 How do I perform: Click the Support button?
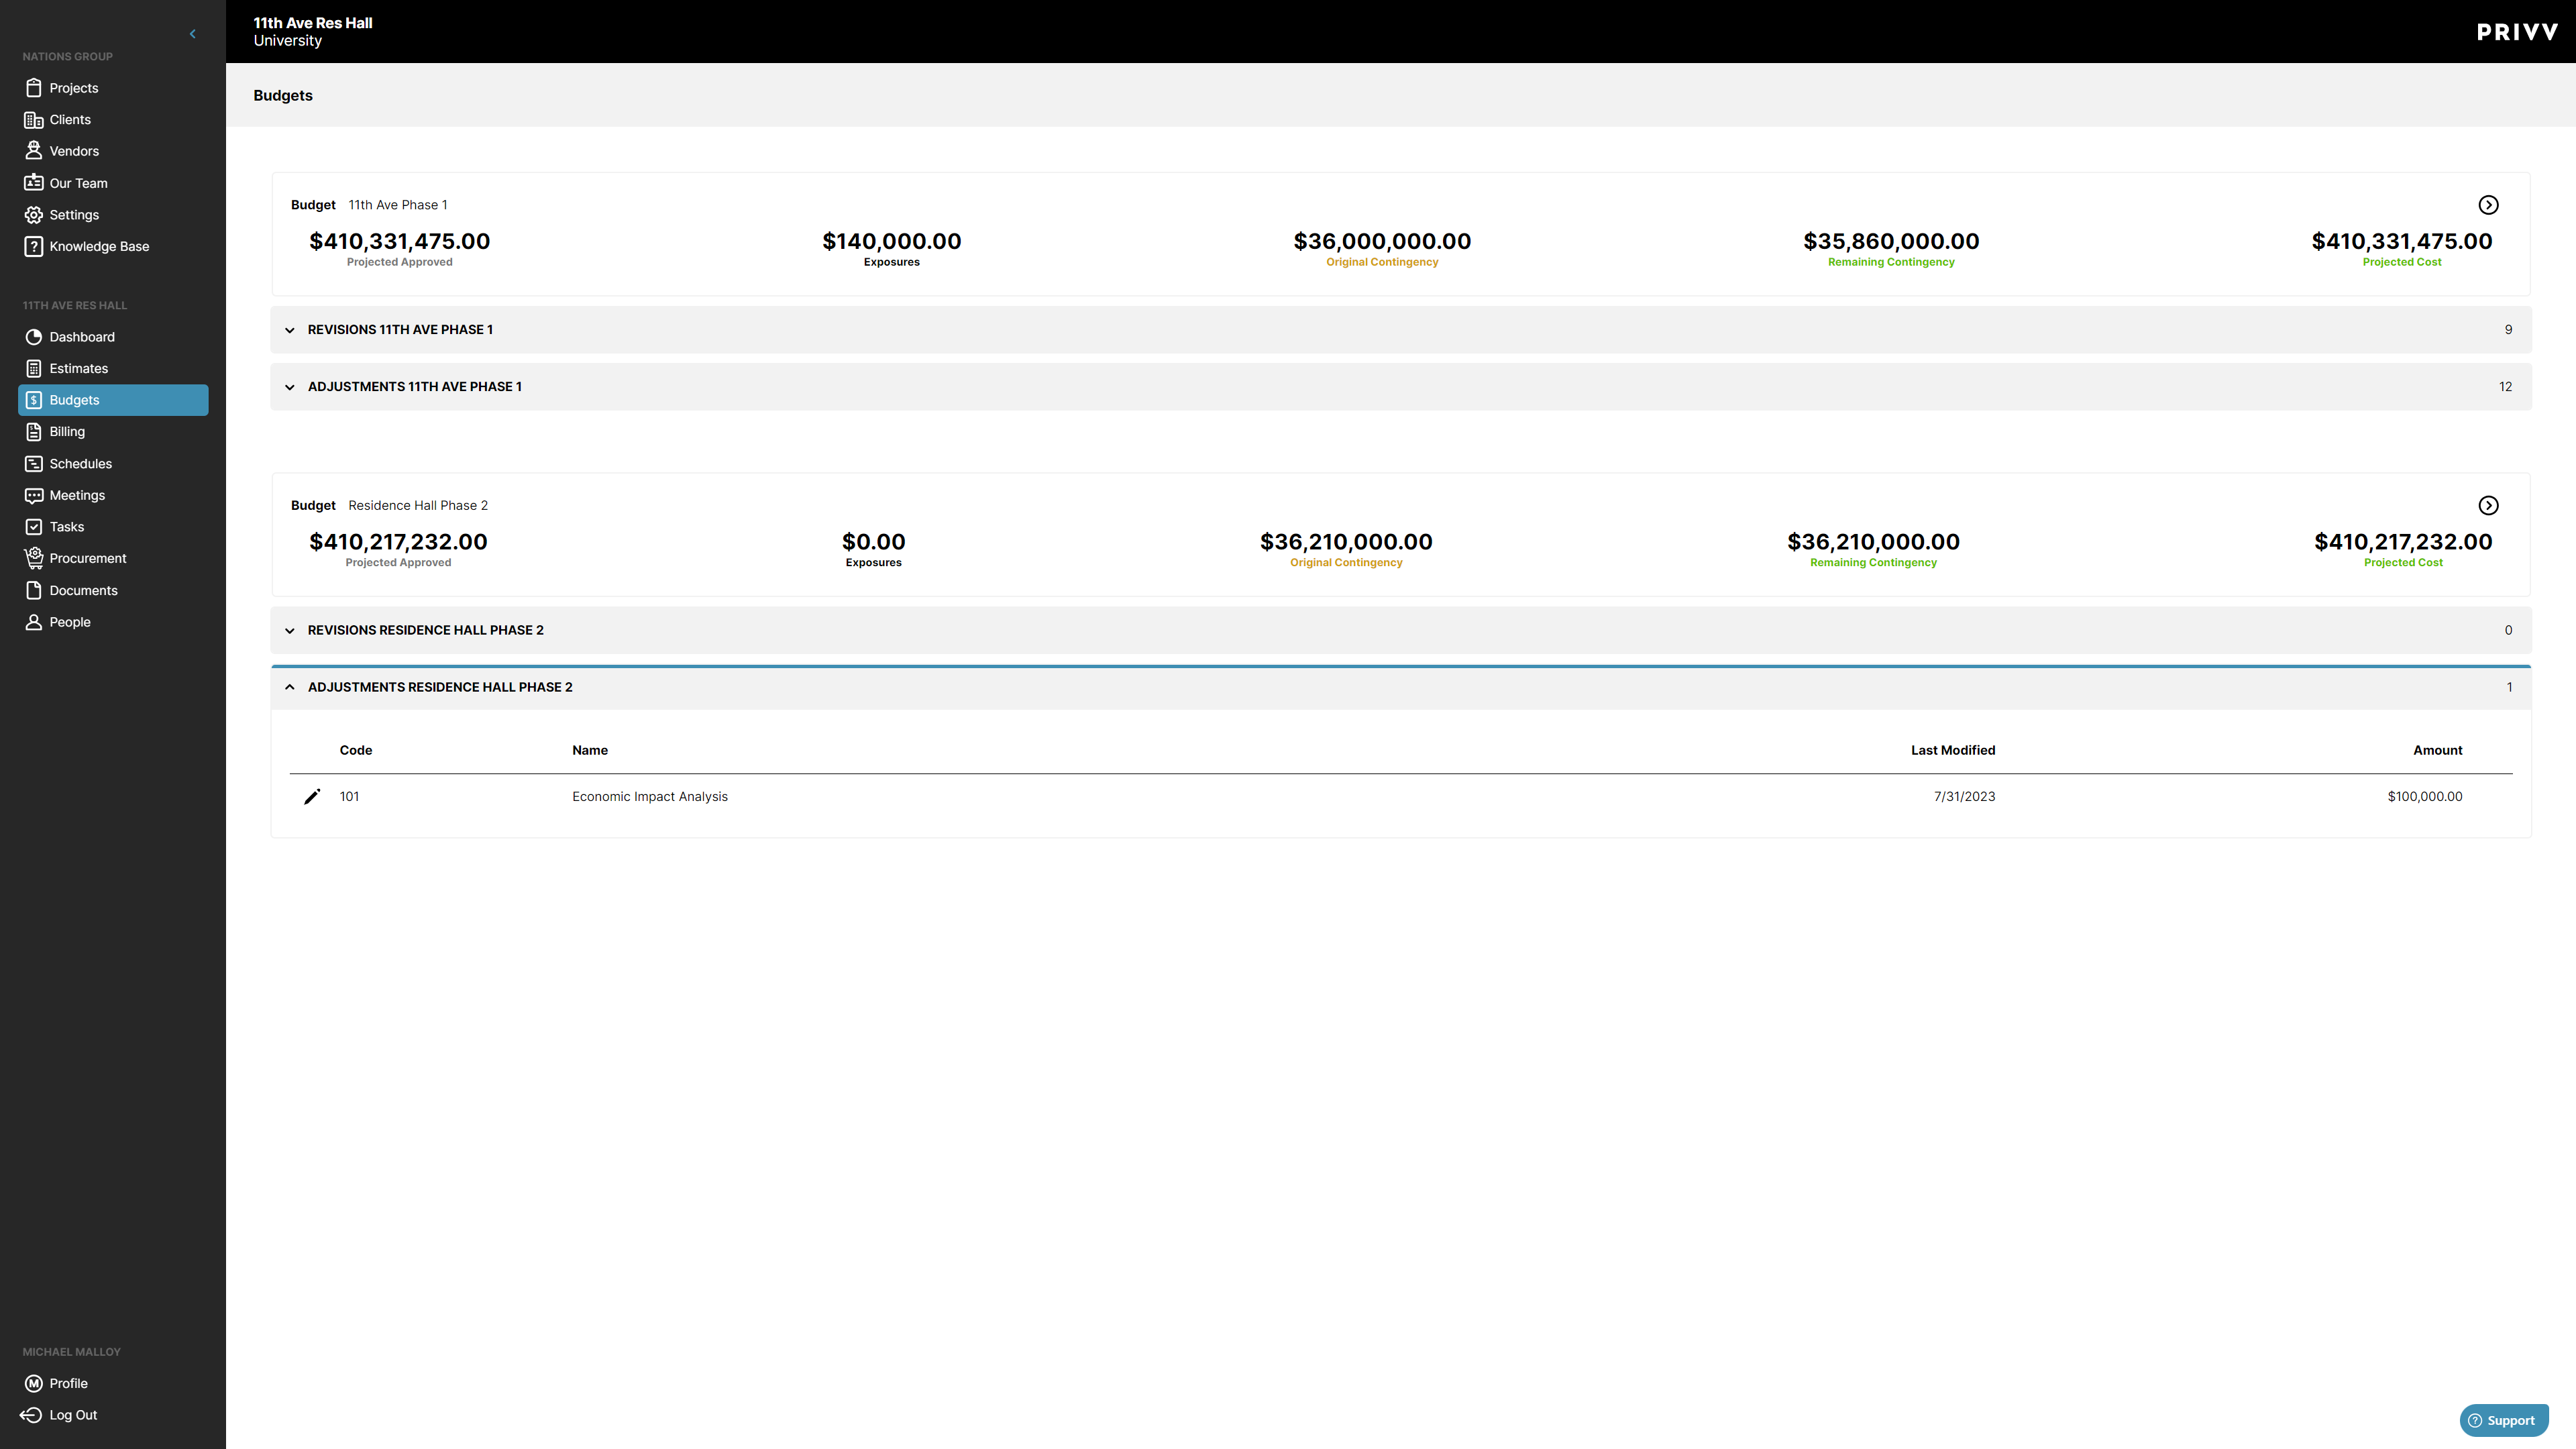(2503, 1421)
